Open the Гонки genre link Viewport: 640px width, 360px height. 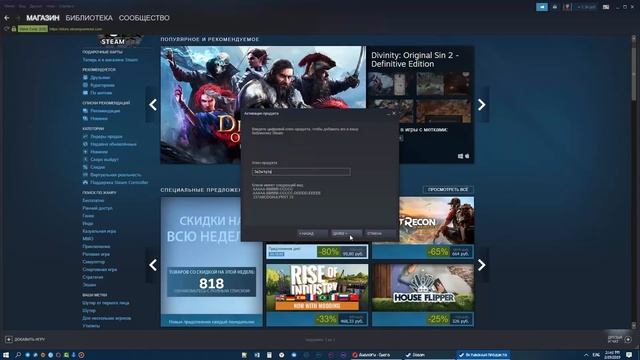[88, 216]
